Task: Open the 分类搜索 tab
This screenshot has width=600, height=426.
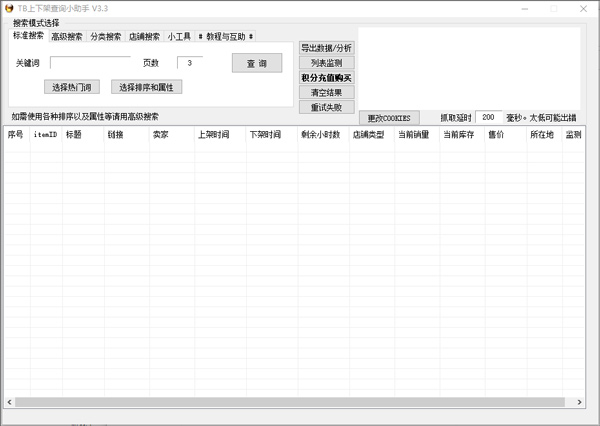Action: (x=106, y=37)
